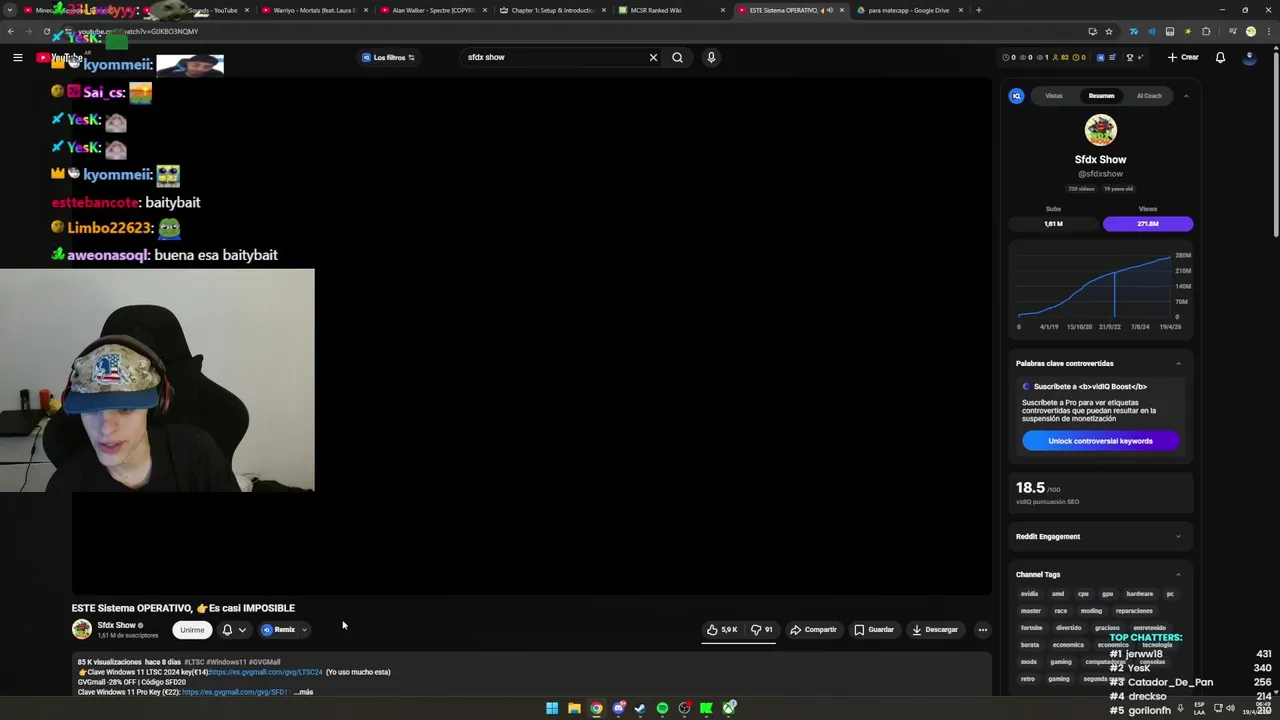Click the magnifier search button
Screen dimensions: 1280x720
[677, 57]
